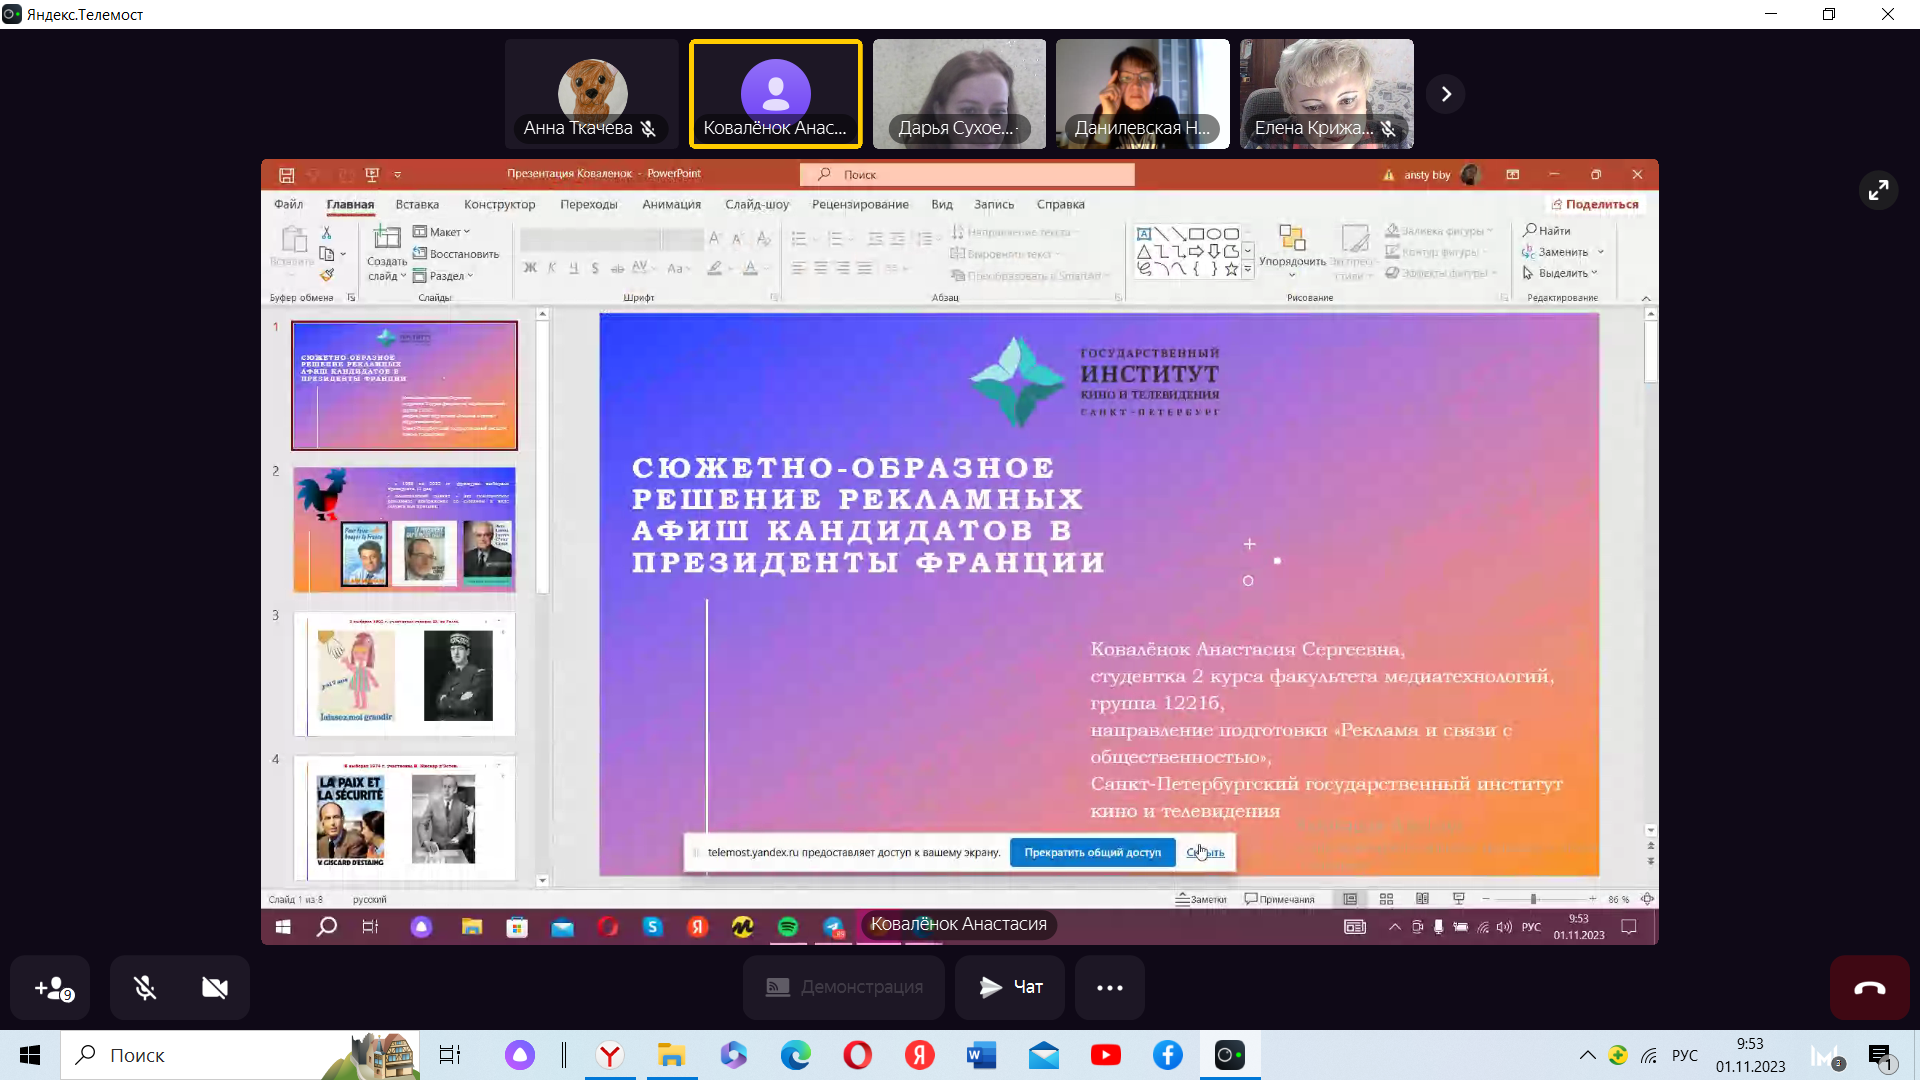Select slide 1 thumbnail

point(404,385)
